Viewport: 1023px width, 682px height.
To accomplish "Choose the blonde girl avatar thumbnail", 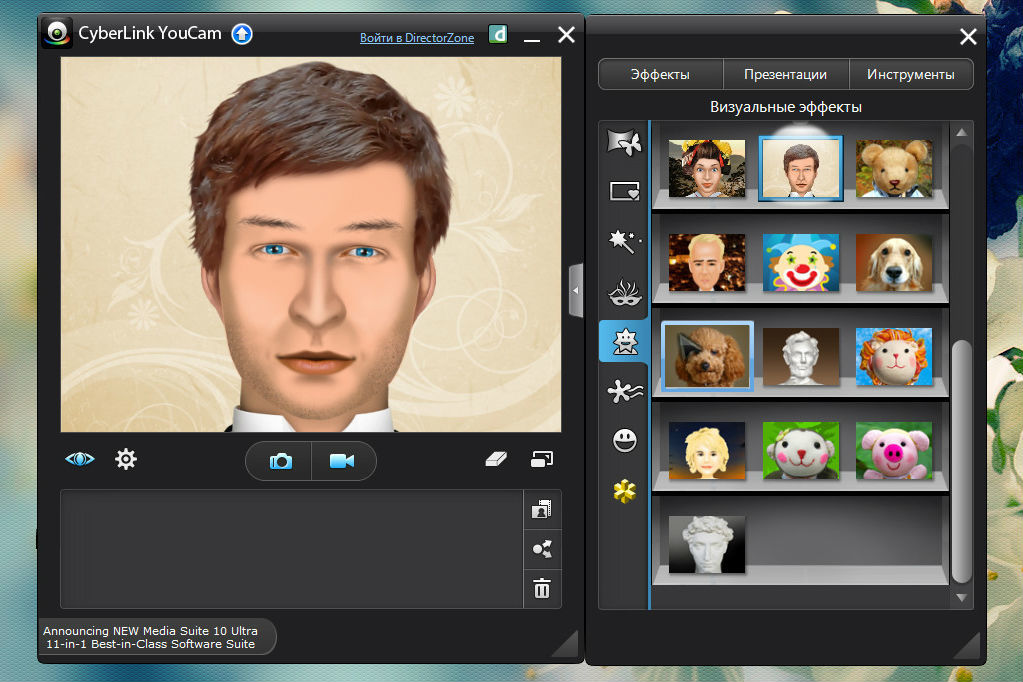I will [707, 450].
